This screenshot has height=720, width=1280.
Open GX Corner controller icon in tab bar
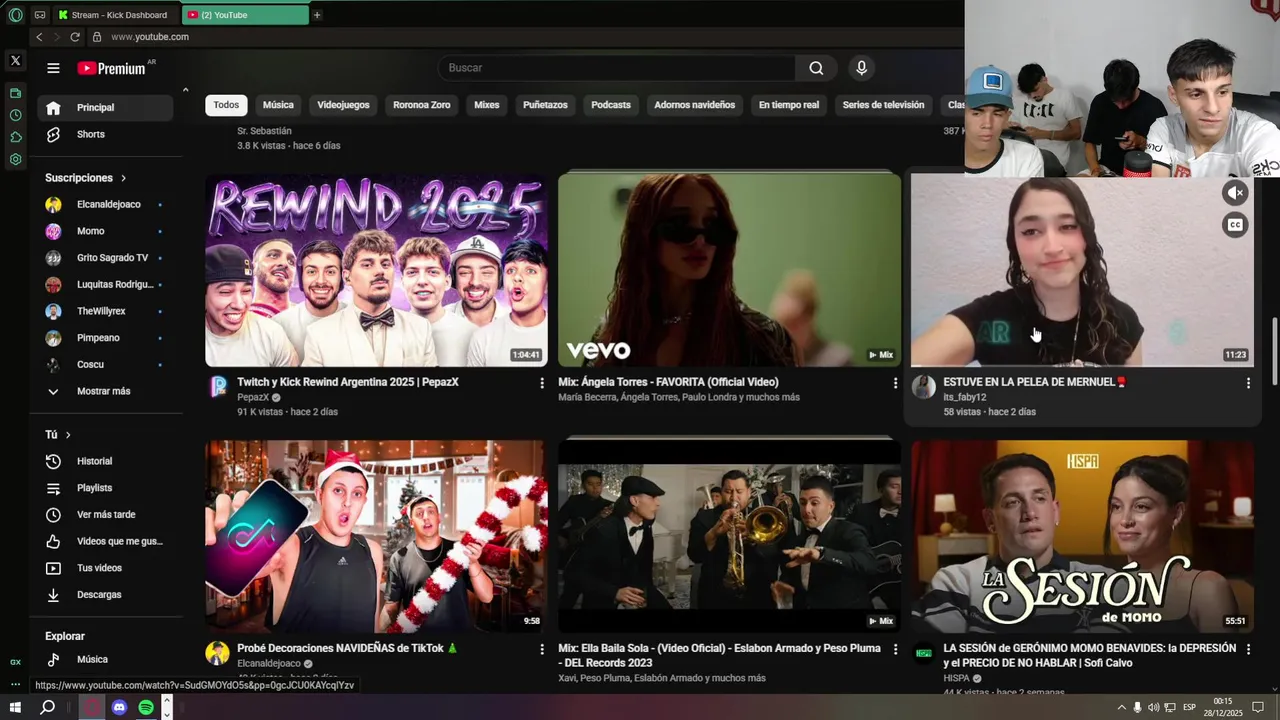39,15
